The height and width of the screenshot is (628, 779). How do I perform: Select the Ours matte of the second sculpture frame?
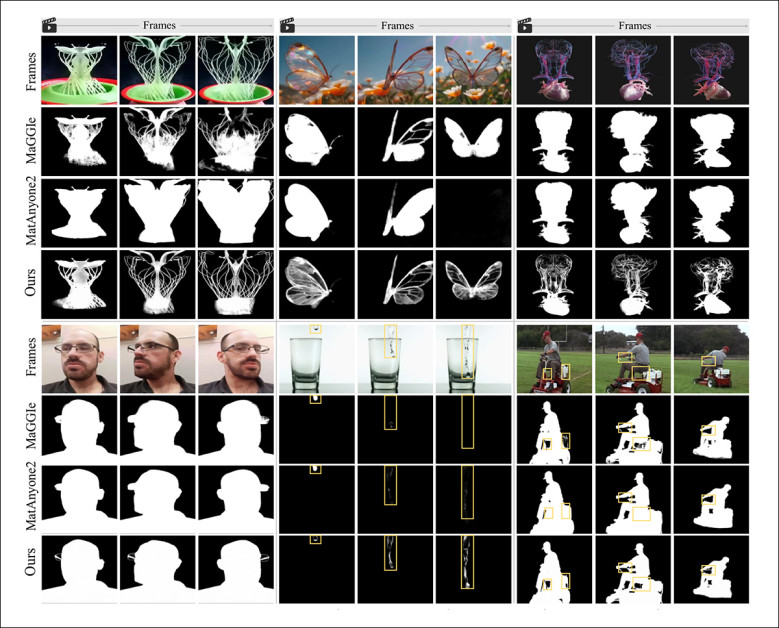point(157,284)
